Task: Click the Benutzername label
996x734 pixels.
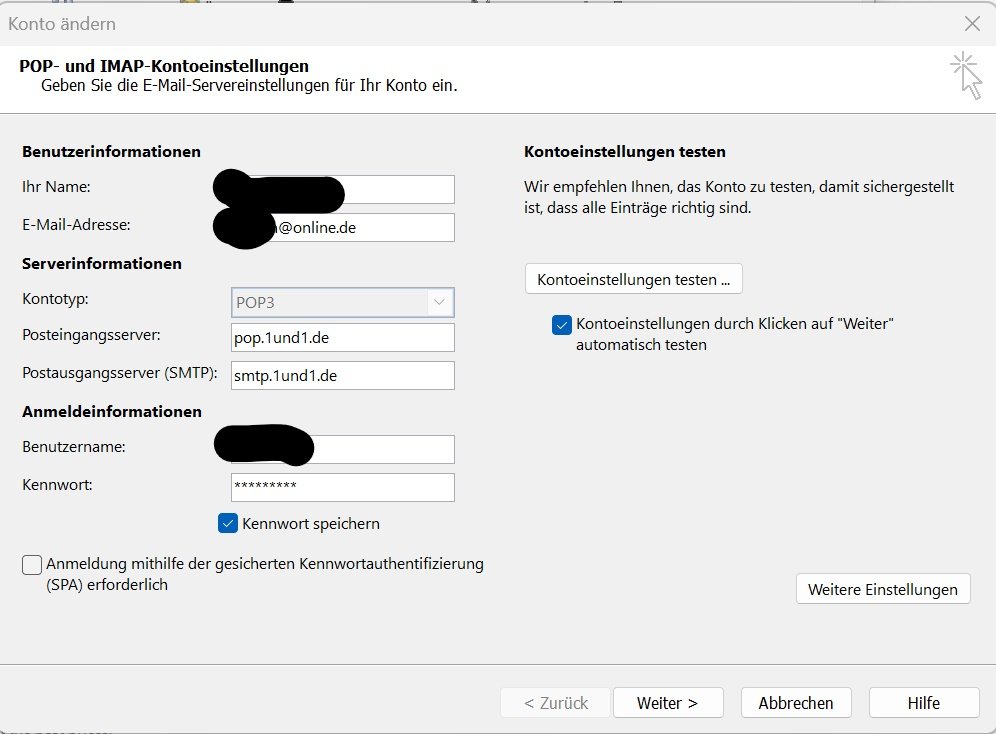Action: tap(74, 446)
